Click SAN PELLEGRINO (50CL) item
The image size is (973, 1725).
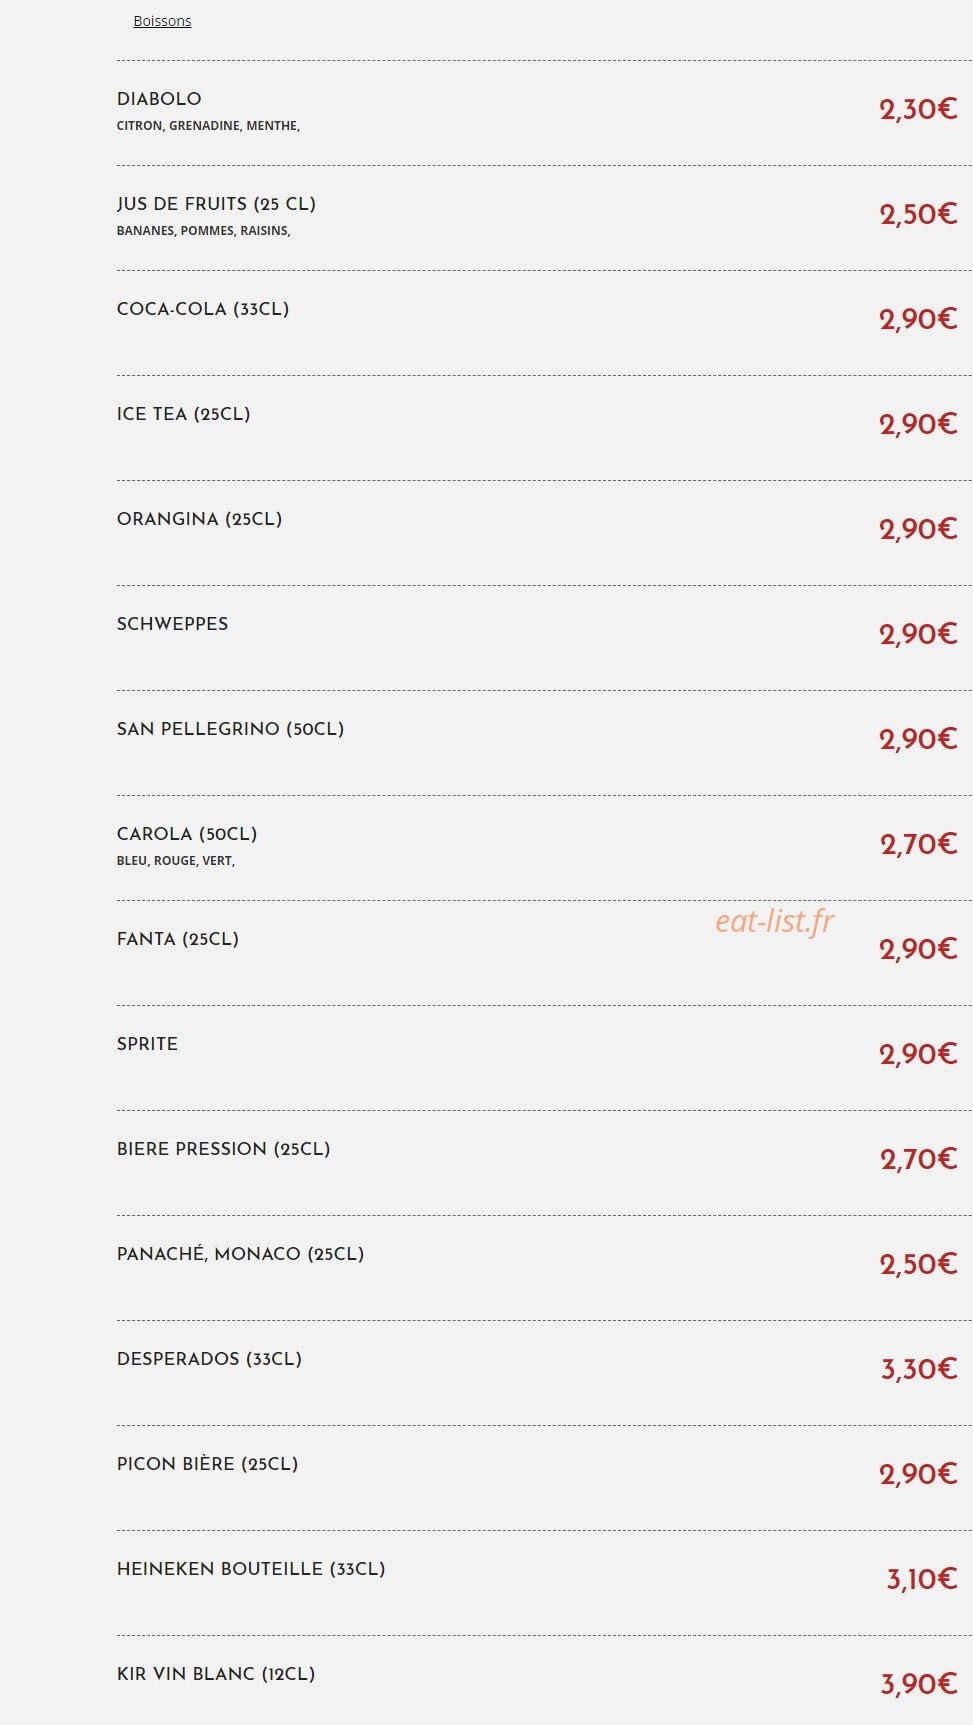[x=230, y=729]
